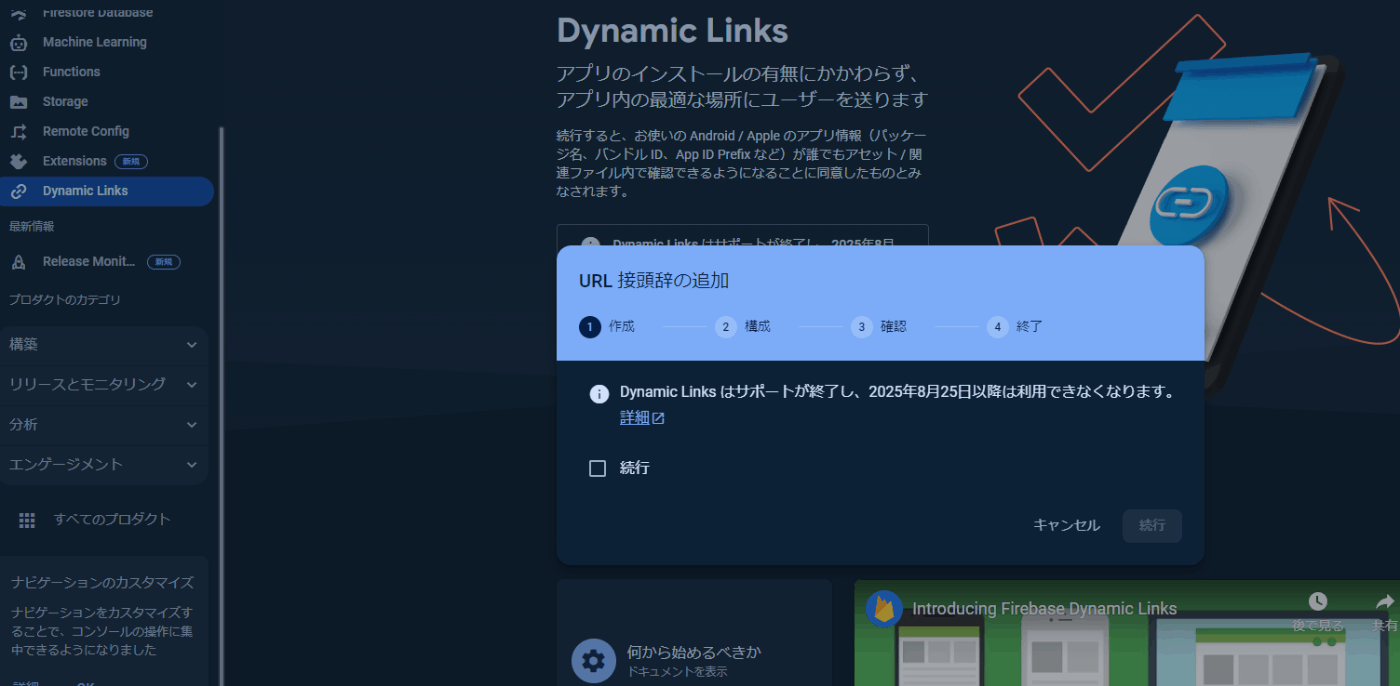The height and width of the screenshot is (686, 1400).
Task: Click the Firestore Database sidebar icon
Action: (x=18, y=13)
